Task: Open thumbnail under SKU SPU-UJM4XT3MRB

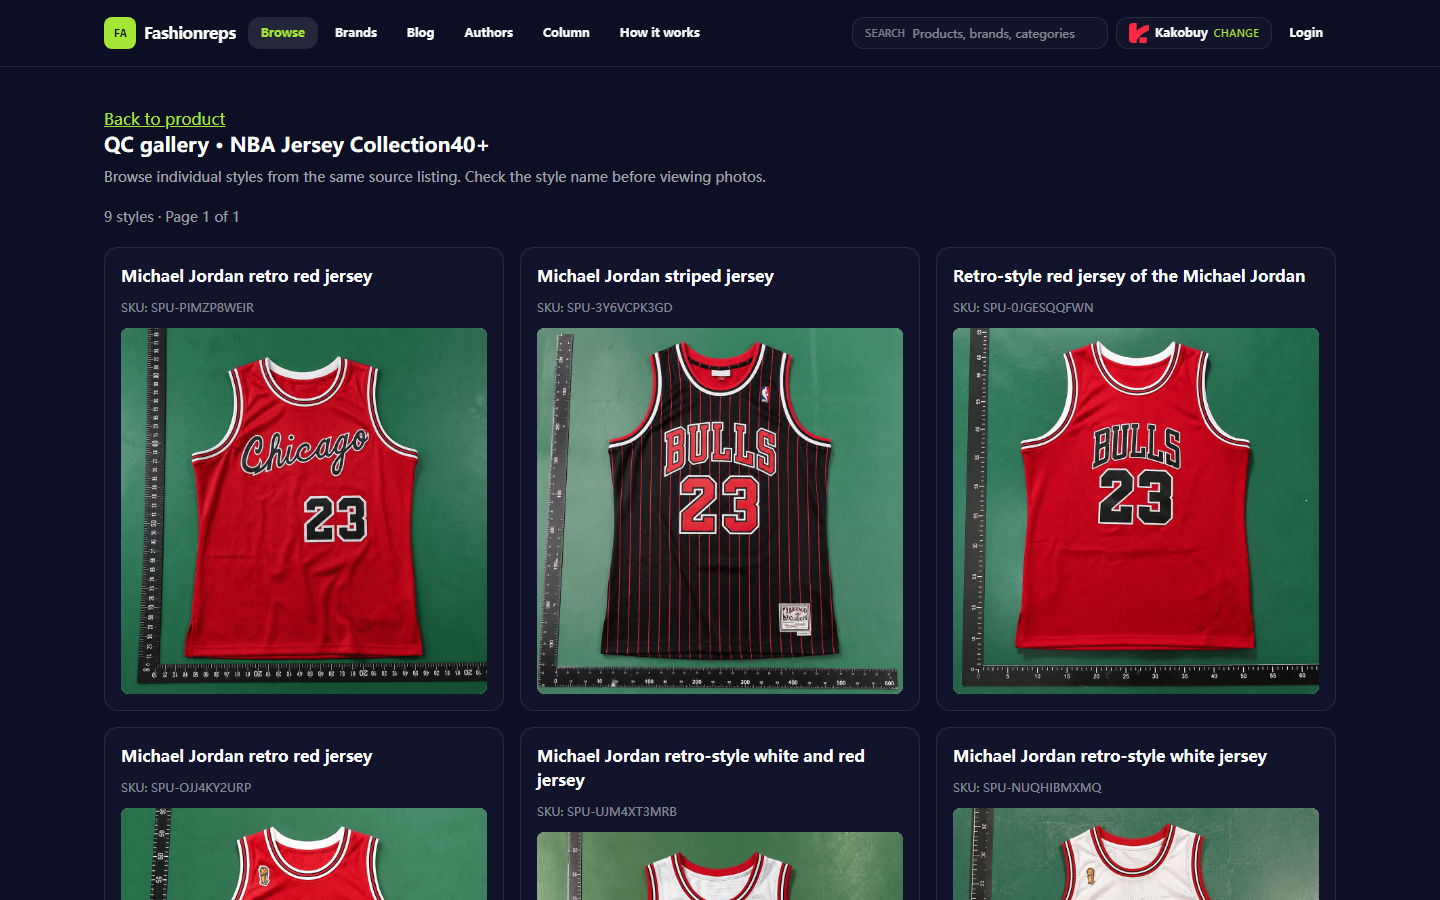Action: tap(720, 866)
